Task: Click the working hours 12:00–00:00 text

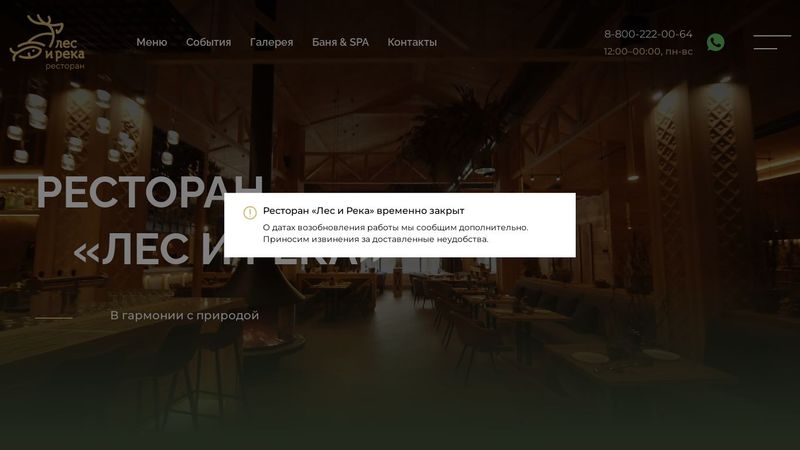Action: (x=648, y=52)
